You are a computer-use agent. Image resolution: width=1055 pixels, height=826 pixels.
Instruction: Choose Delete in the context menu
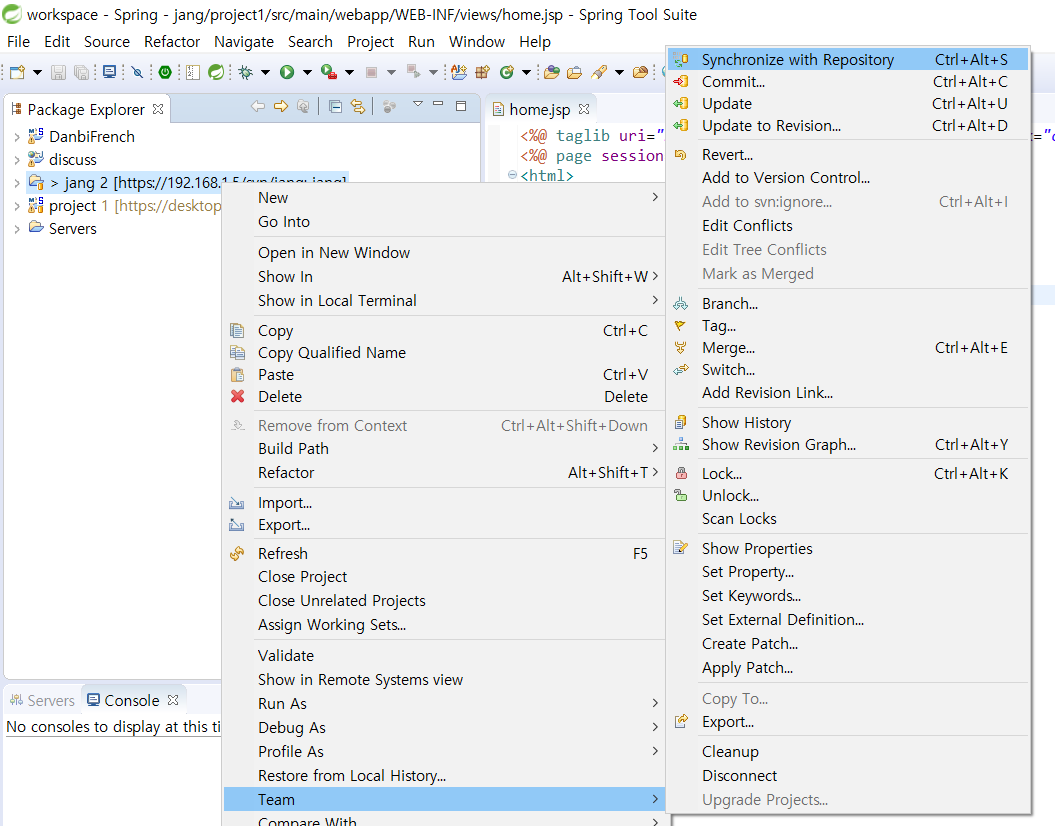click(444, 397)
